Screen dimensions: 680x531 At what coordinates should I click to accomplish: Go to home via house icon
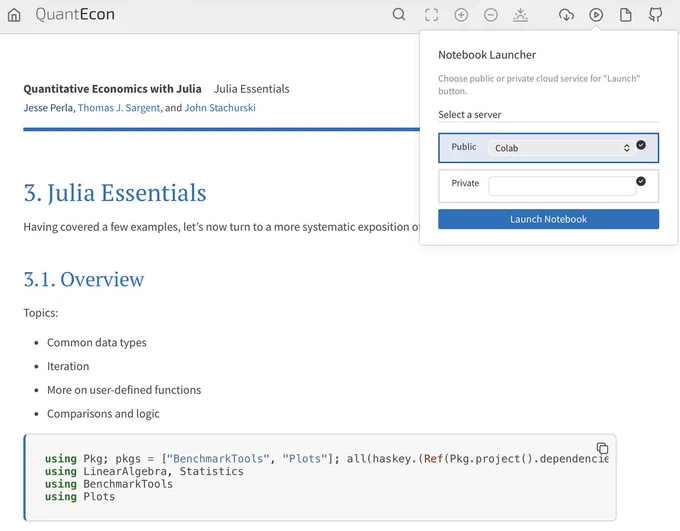coord(14,15)
